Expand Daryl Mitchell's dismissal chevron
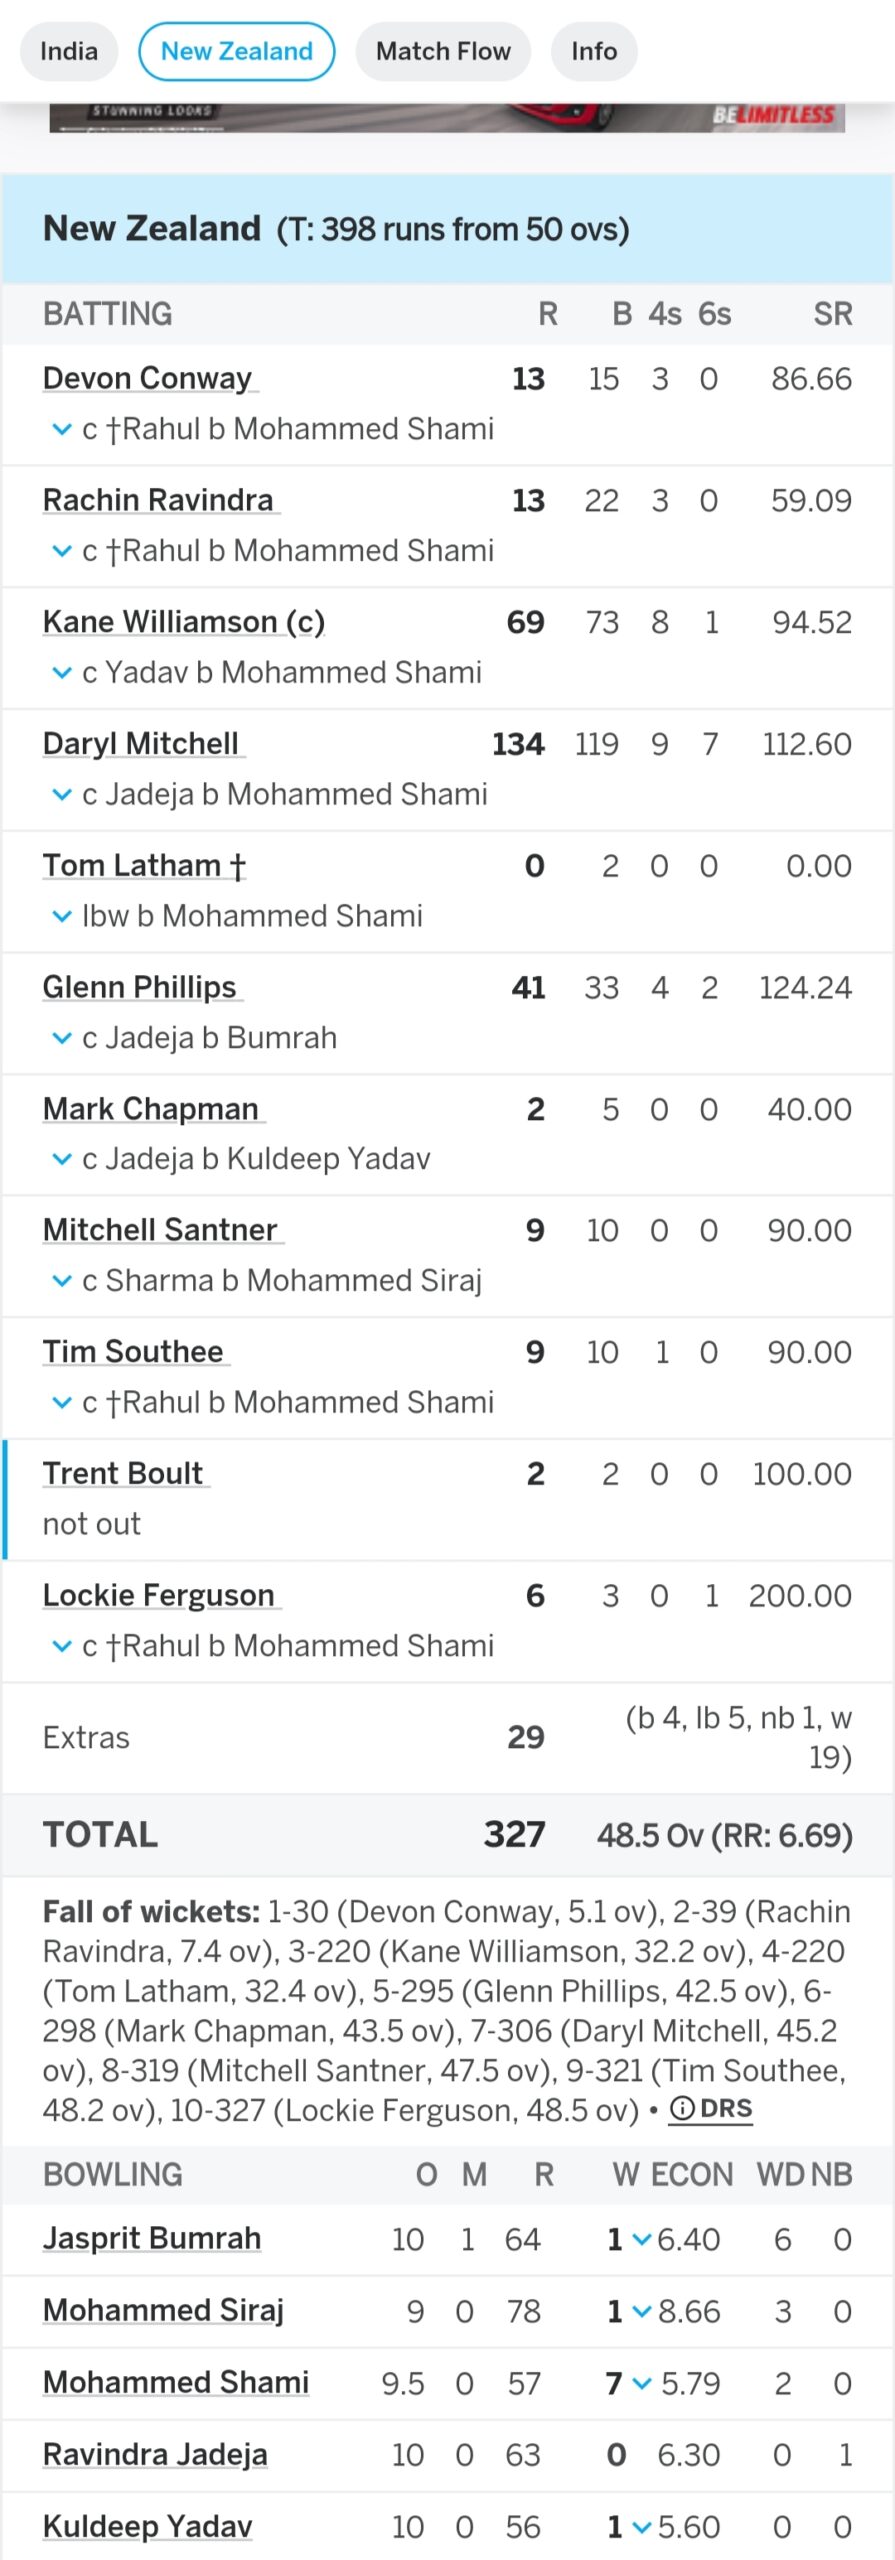This screenshot has width=895, height=2560. pos(62,795)
